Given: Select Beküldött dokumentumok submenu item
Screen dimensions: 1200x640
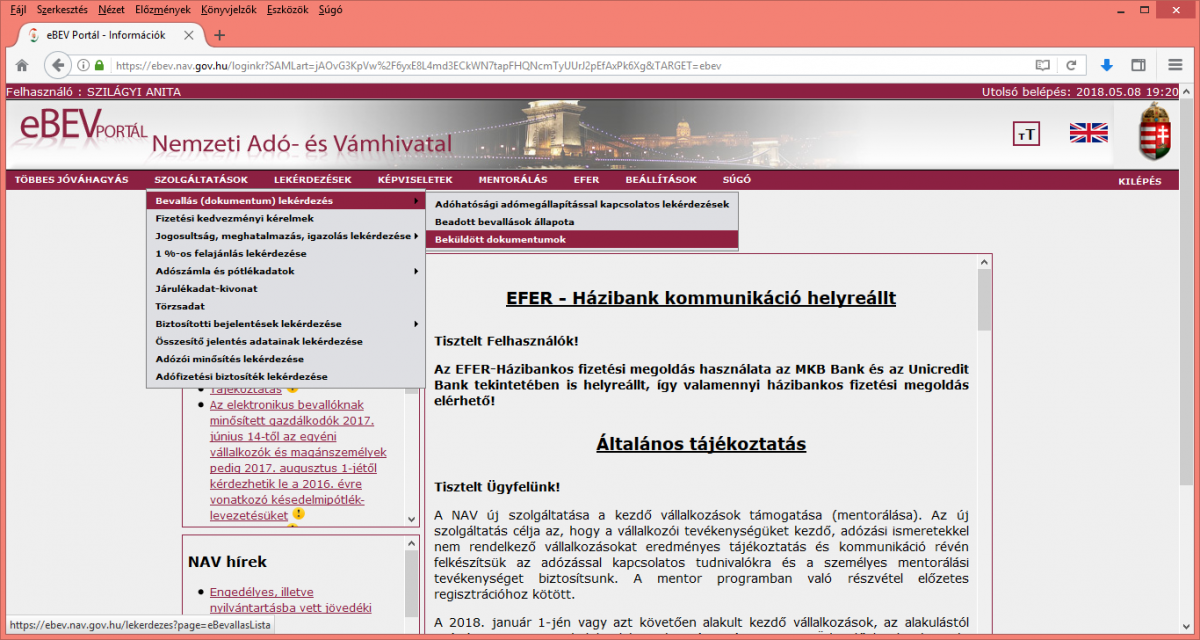Looking at the screenshot, I should point(582,240).
